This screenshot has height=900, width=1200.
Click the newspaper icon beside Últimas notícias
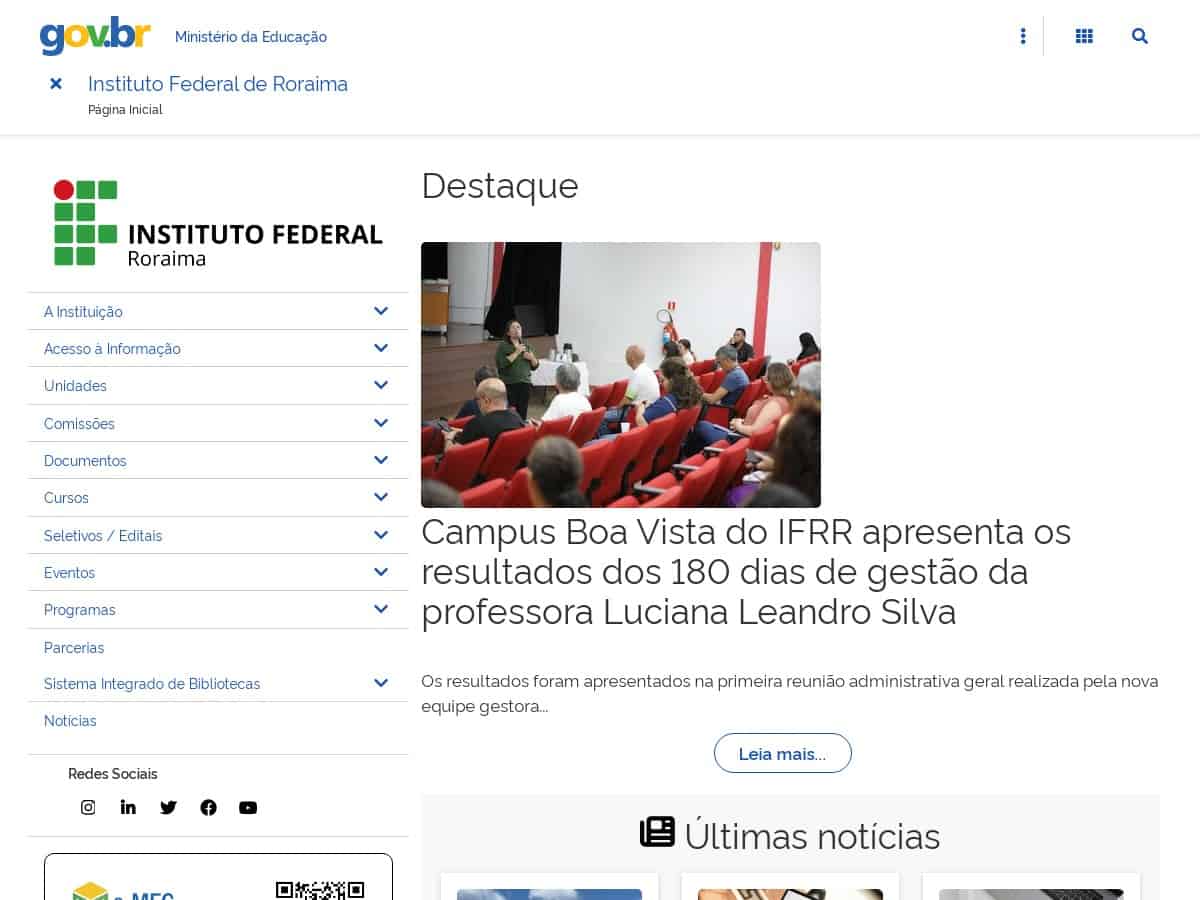click(x=657, y=832)
